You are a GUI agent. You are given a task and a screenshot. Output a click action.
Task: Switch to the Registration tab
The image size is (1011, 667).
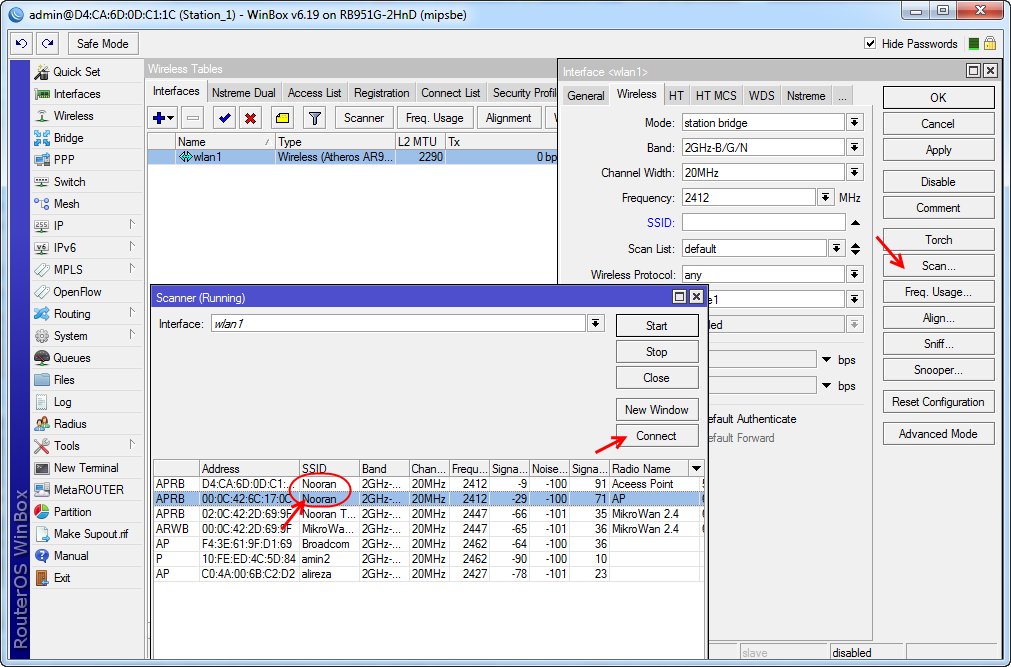382,93
